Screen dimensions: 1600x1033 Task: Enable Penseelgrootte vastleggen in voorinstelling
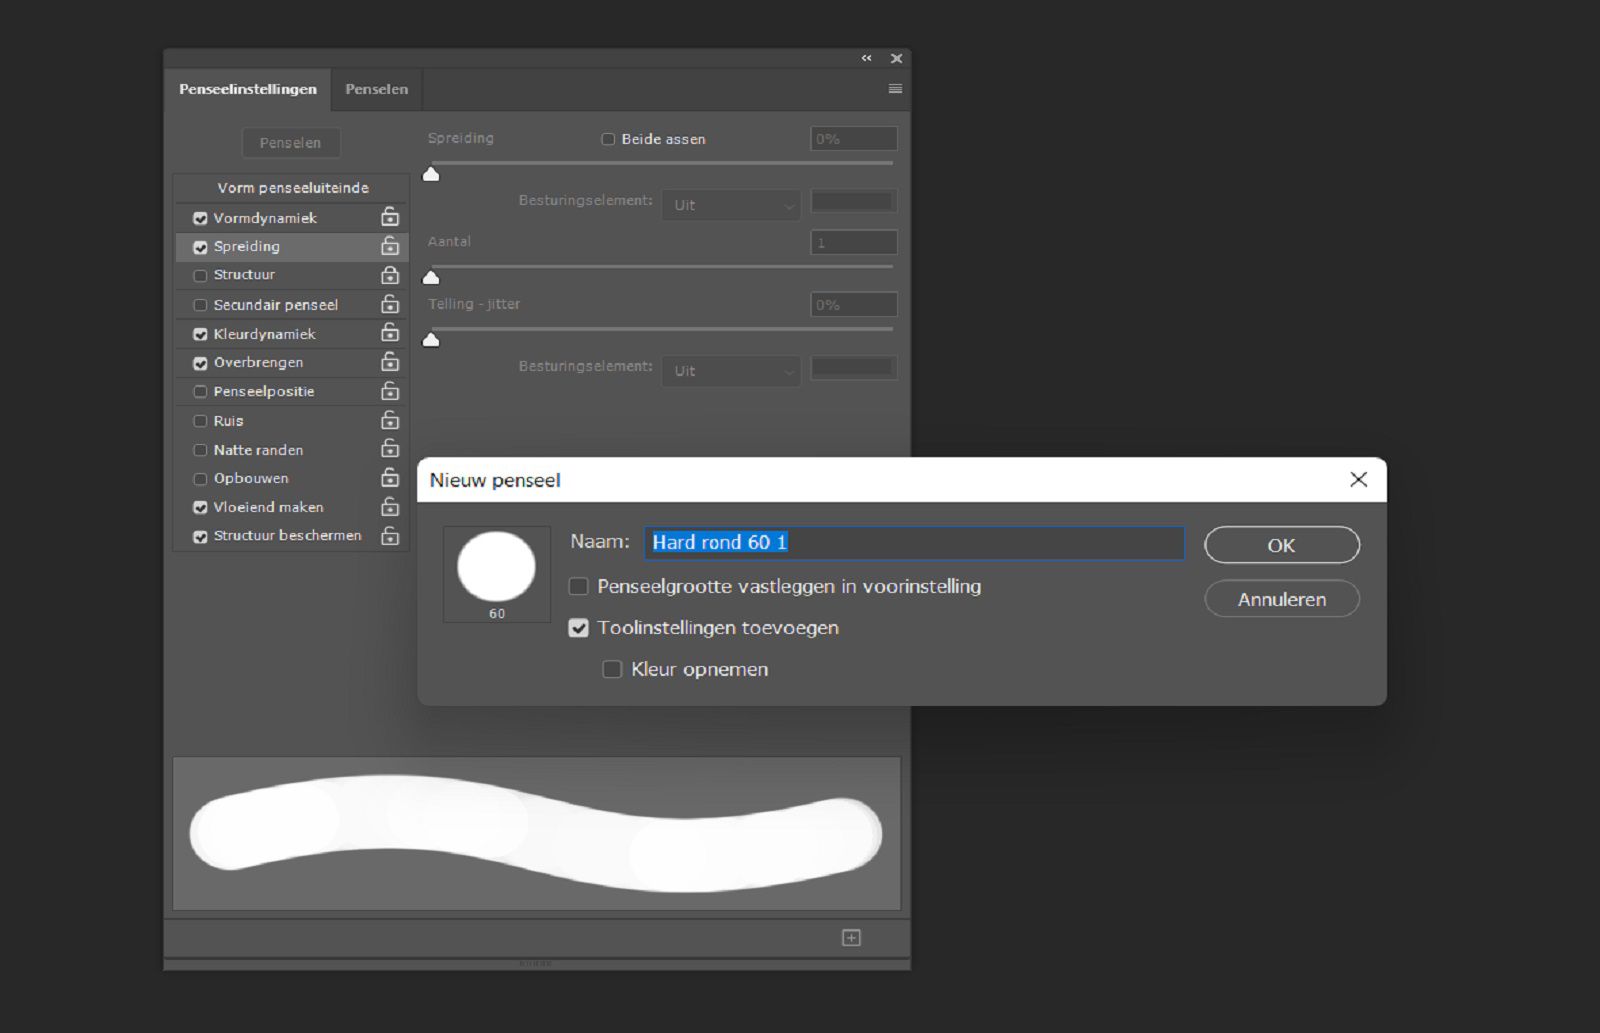tap(578, 586)
